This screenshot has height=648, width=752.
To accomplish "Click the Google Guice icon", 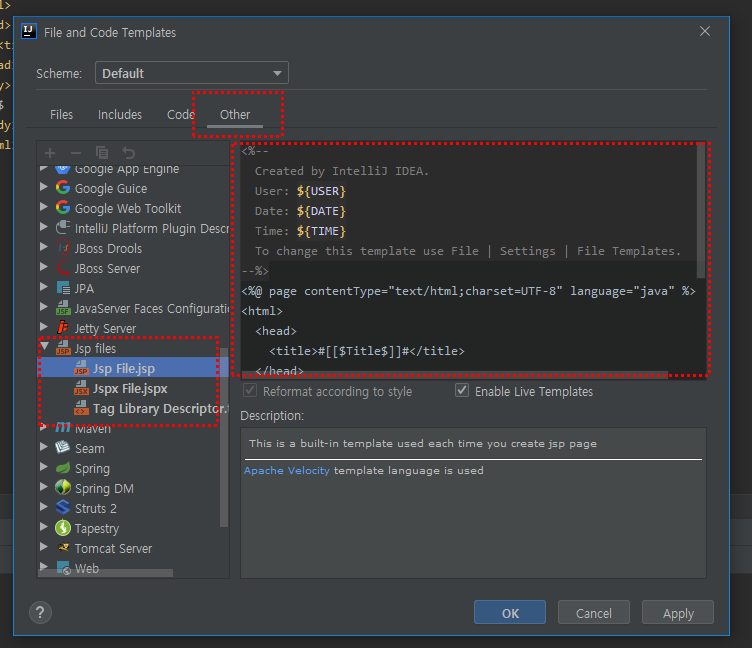I will point(63,188).
